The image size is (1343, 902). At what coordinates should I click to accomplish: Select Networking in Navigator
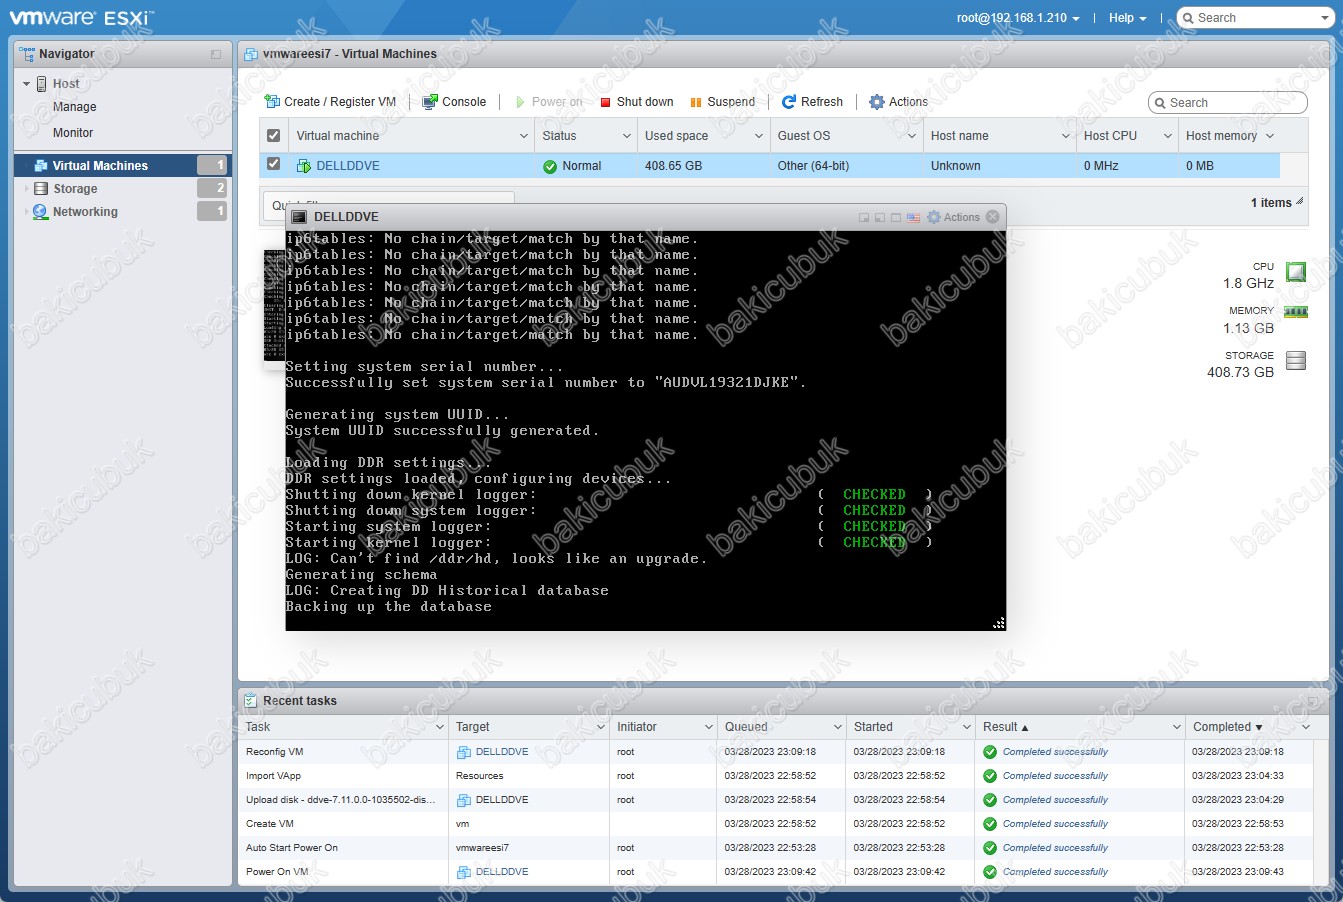pyautogui.click(x=85, y=212)
